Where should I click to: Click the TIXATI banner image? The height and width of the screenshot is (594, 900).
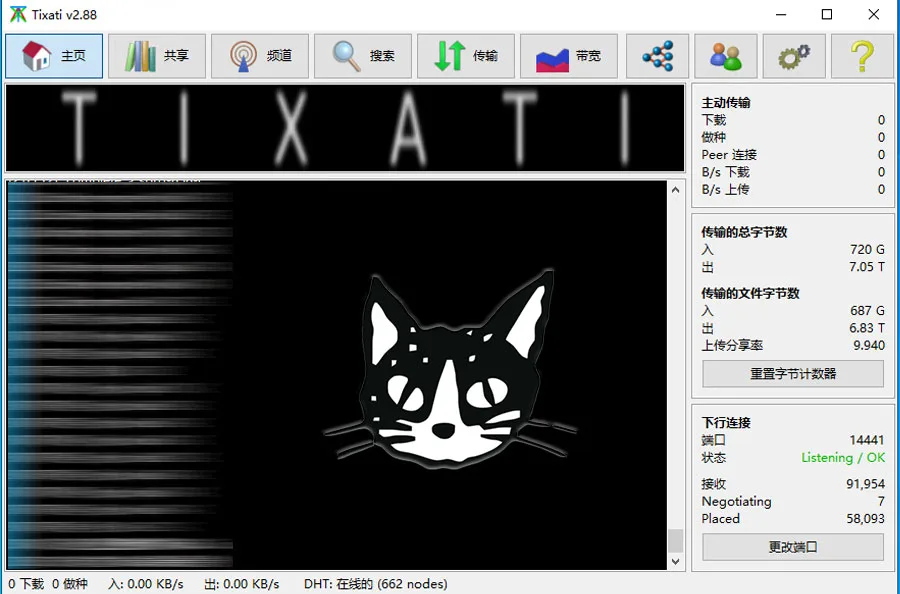(x=345, y=128)
